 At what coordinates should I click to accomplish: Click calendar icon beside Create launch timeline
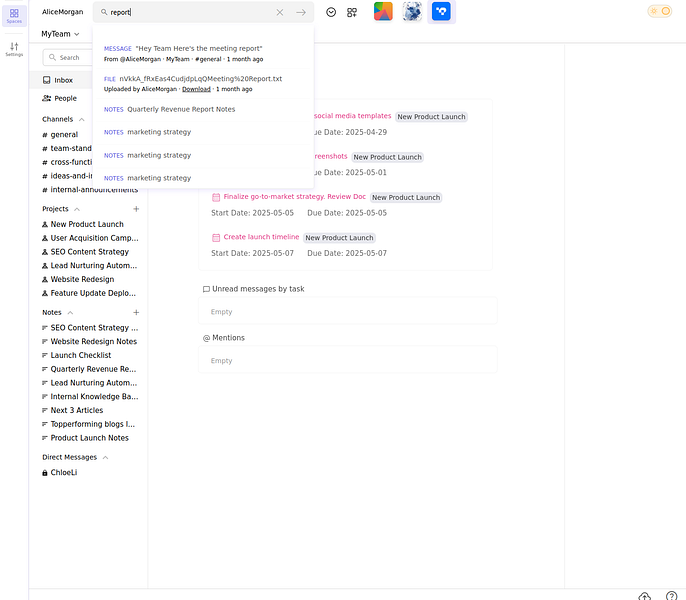click(x=216, y=238)
